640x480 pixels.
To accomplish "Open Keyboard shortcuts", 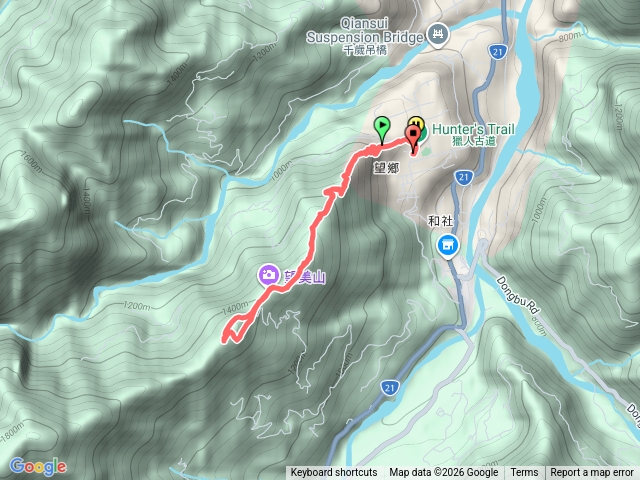I will point(334,473).
